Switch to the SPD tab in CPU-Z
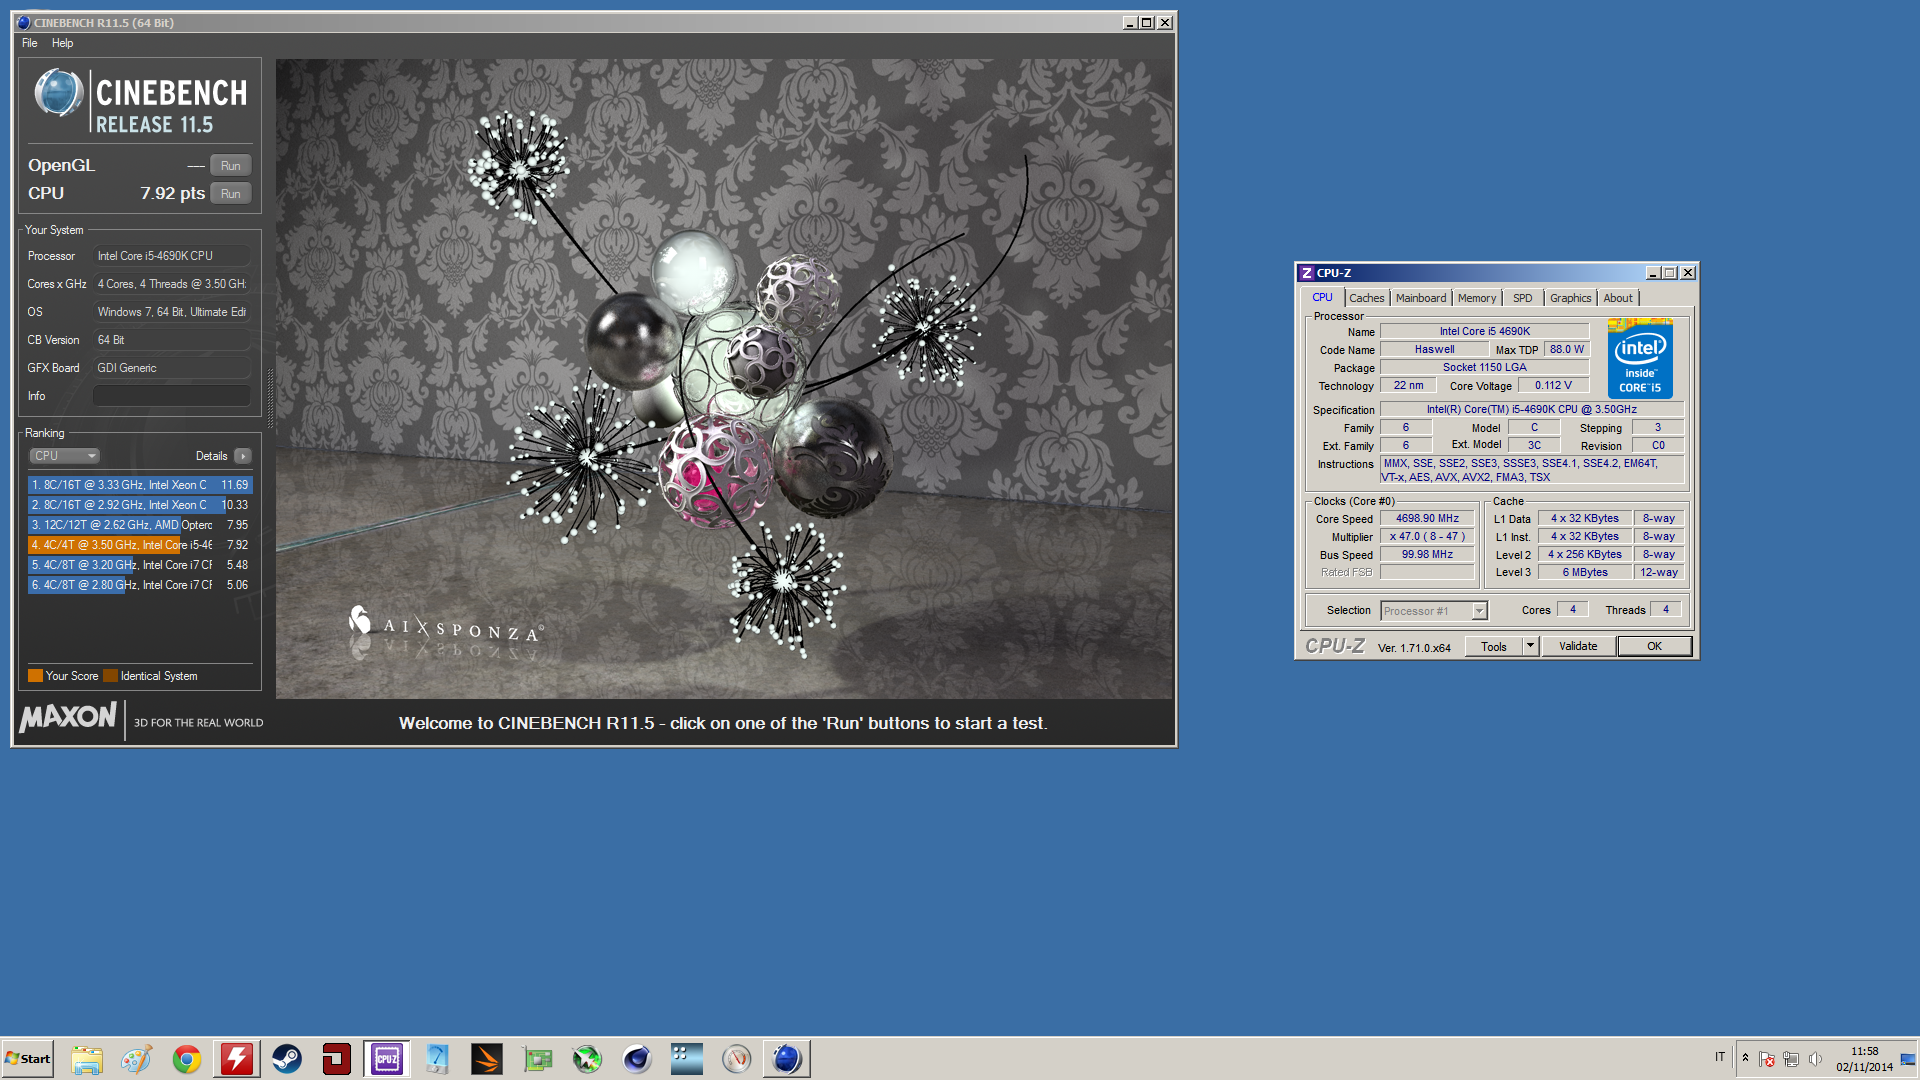The height and width of the screenshot is (1080, 1920). [1522, 298]
